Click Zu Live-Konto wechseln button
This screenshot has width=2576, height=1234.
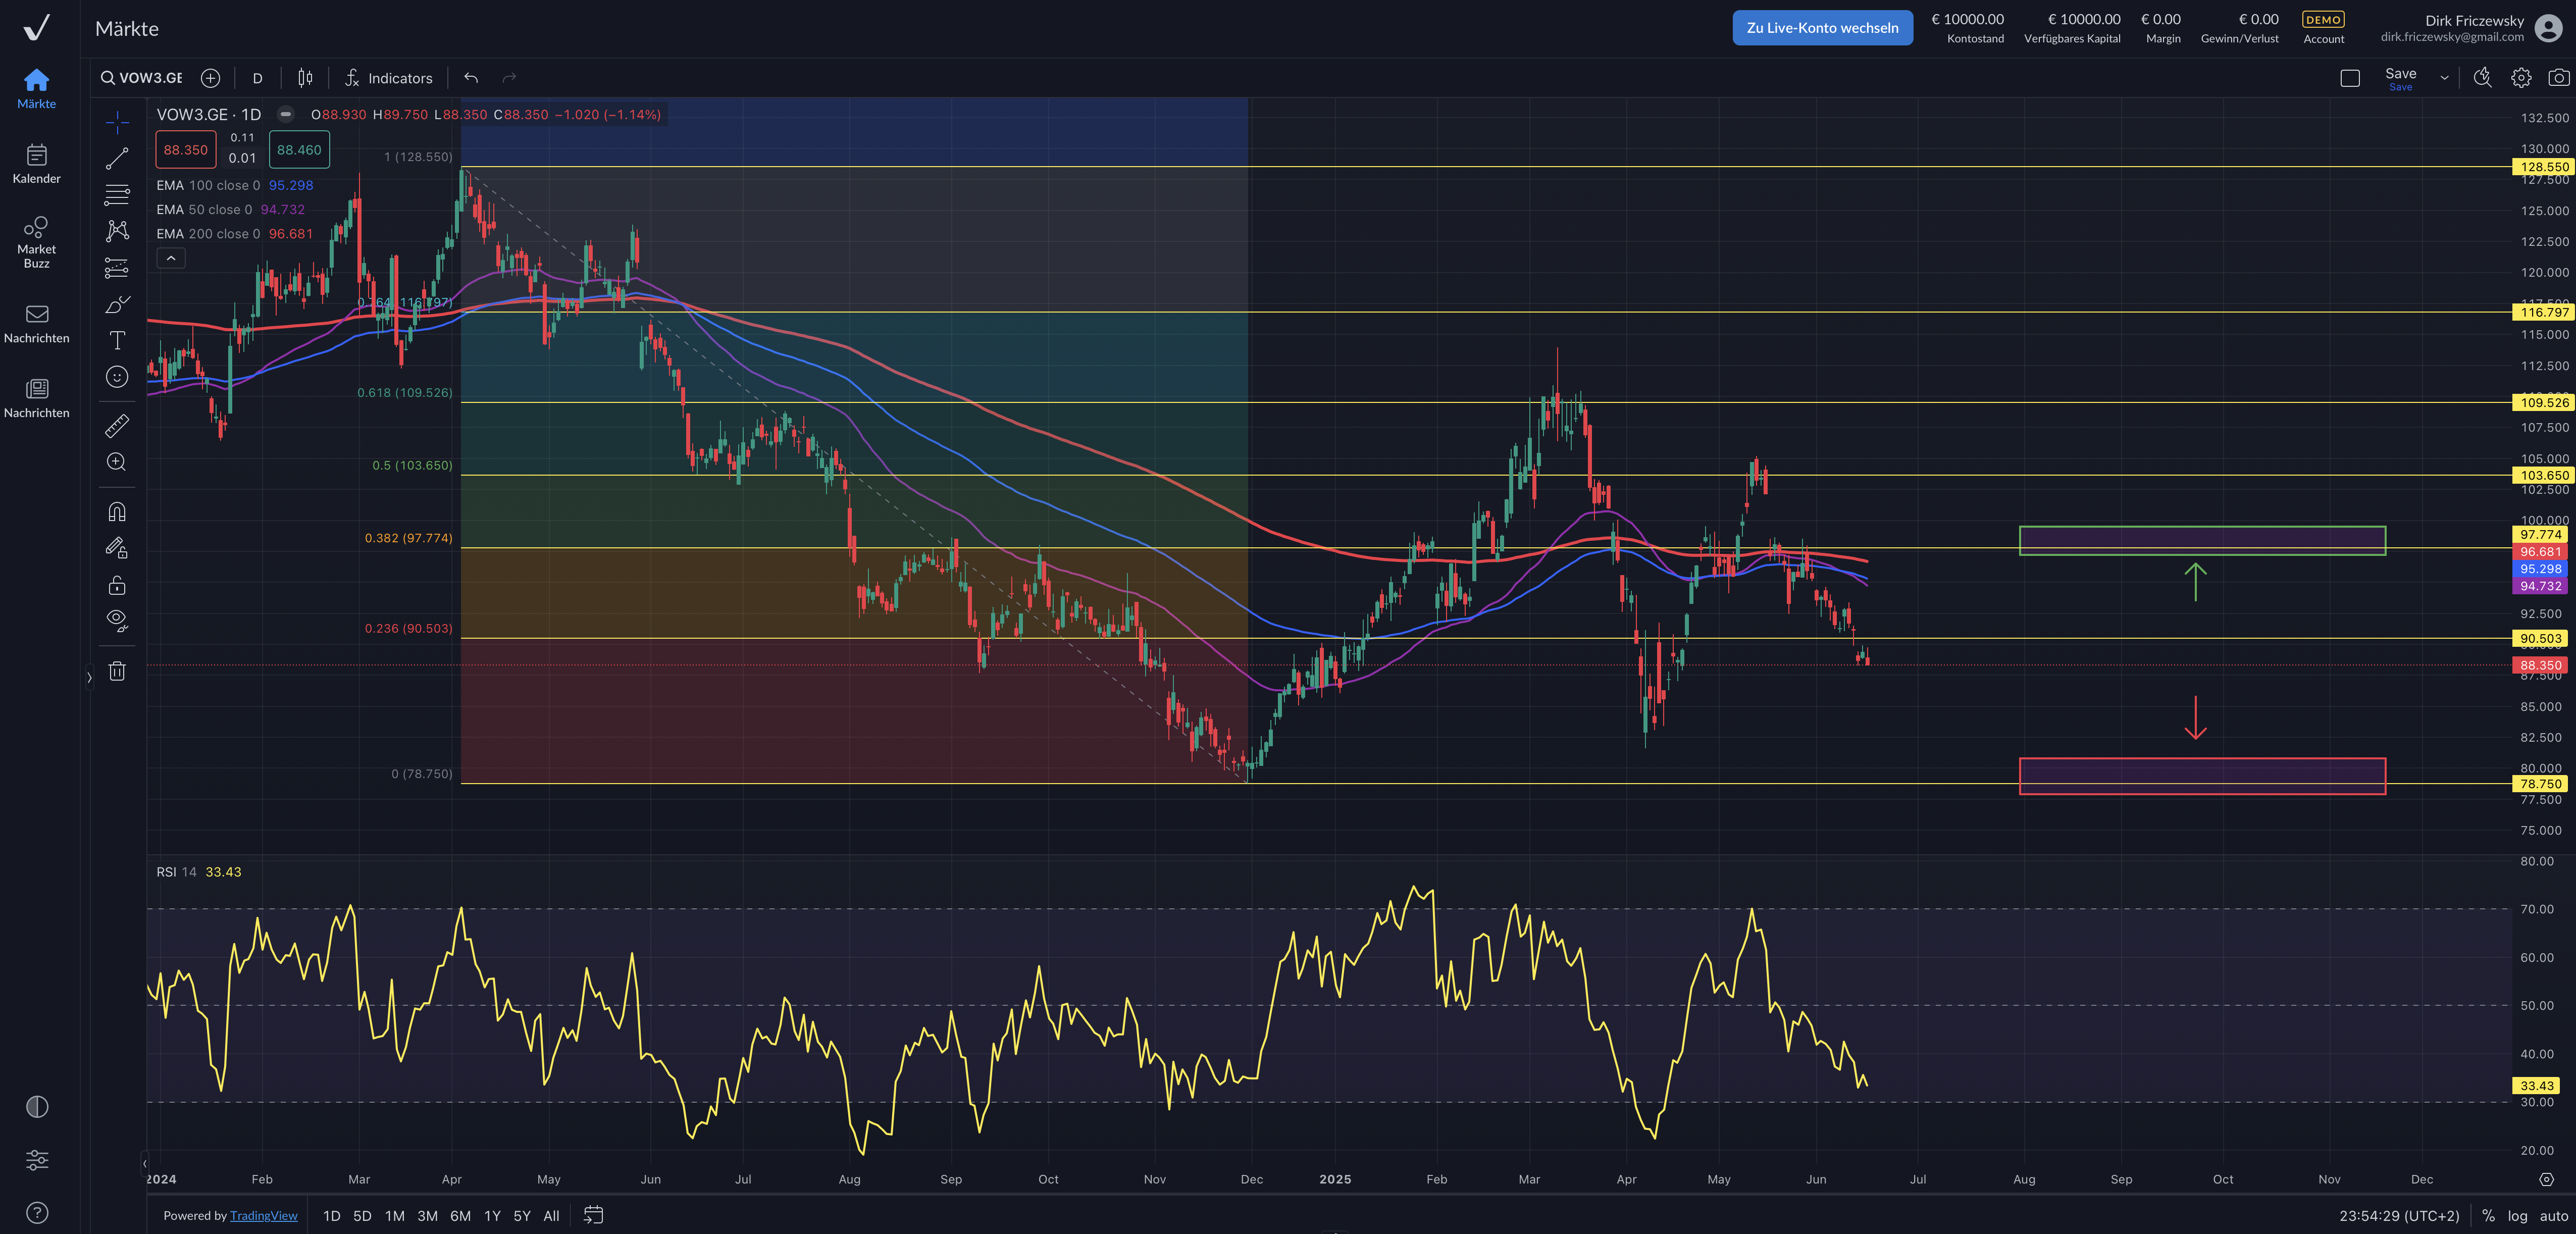(x=1822, y=28)
